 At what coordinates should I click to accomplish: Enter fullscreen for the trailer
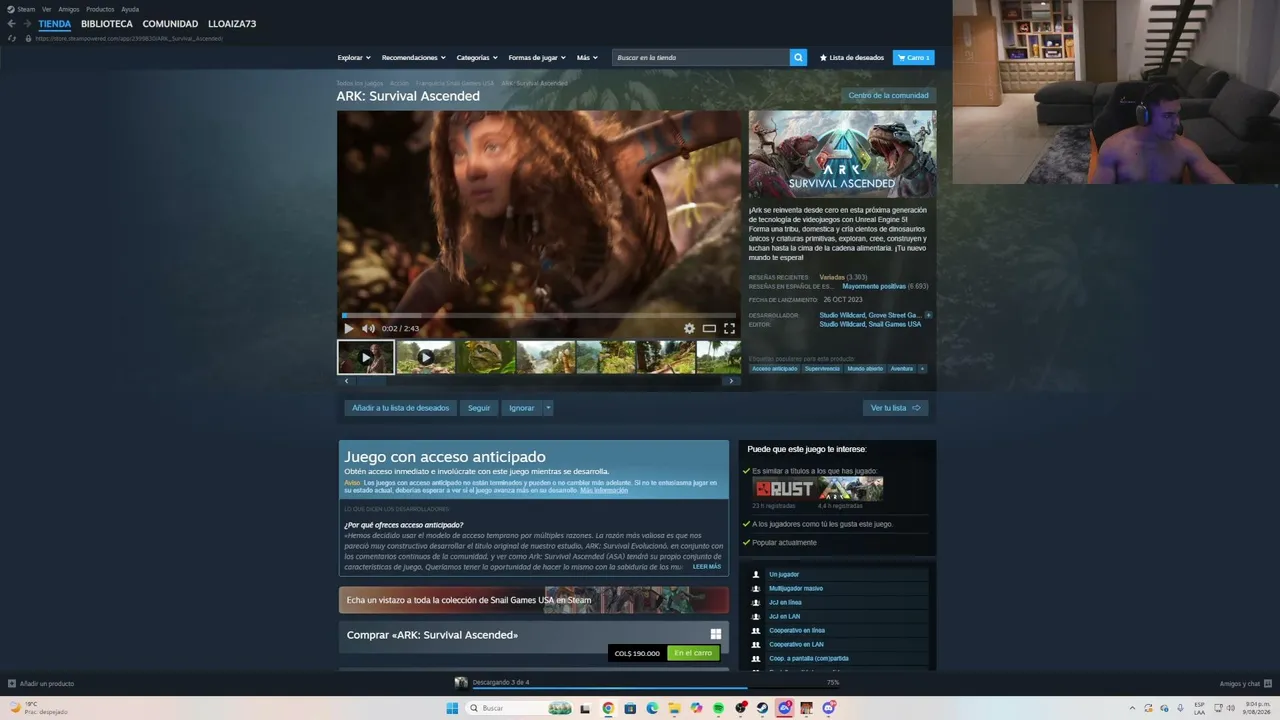[x=729, y=328]
